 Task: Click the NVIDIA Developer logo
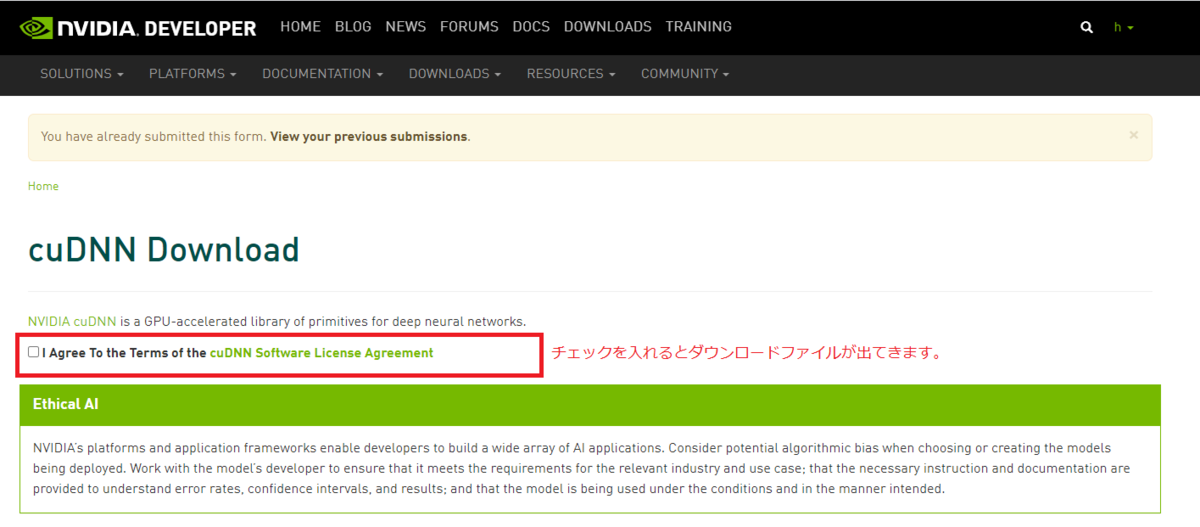138,28
